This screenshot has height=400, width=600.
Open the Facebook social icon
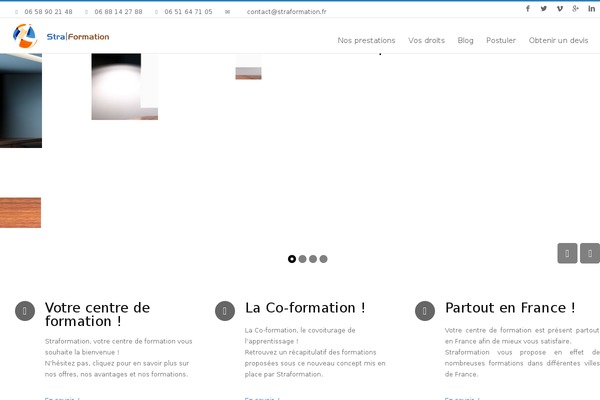tap(528, 8)
